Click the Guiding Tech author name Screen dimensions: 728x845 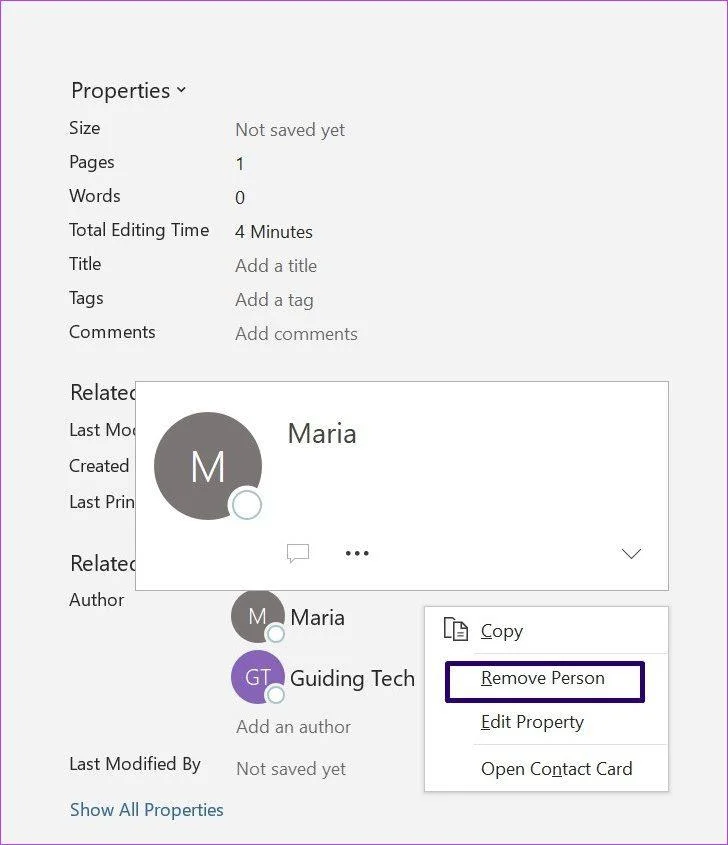pos(352,678)
